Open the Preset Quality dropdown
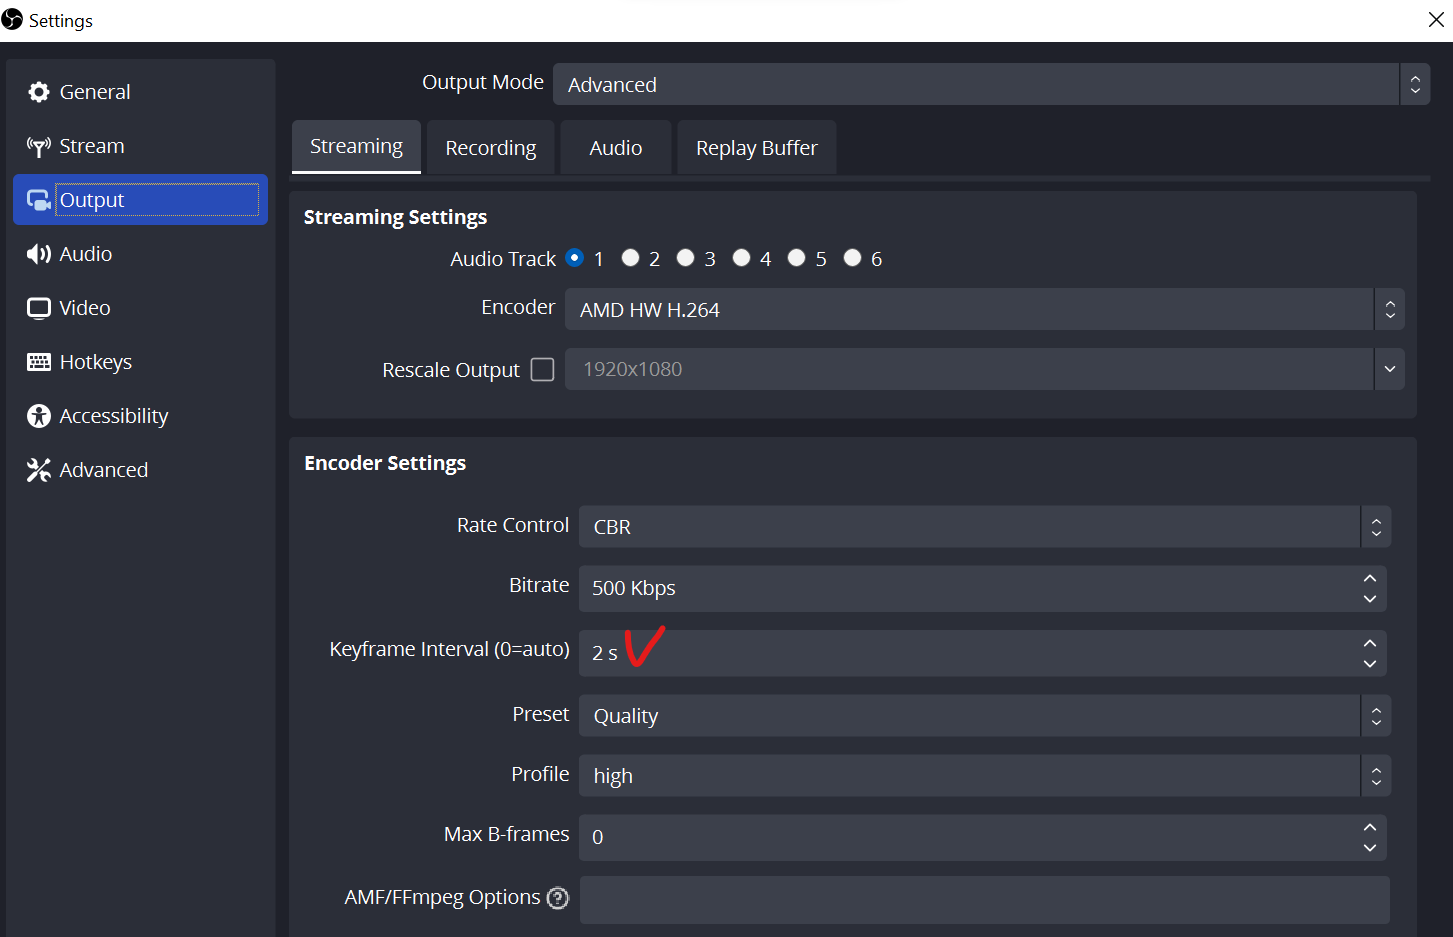Screen dimensions: 1453x937 click(984, 716)
